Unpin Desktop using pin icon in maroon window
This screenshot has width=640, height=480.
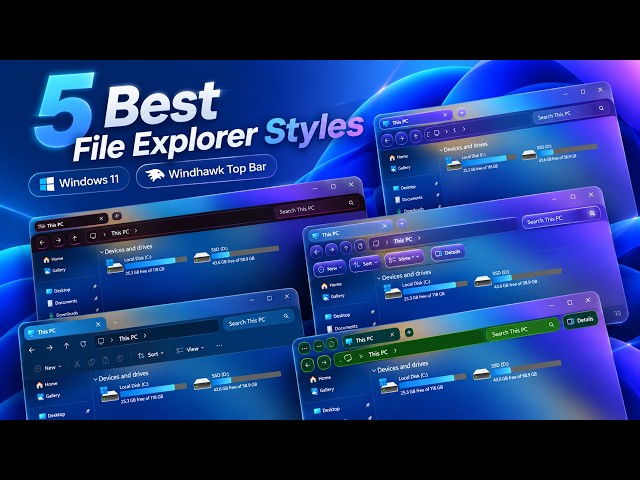95,287
